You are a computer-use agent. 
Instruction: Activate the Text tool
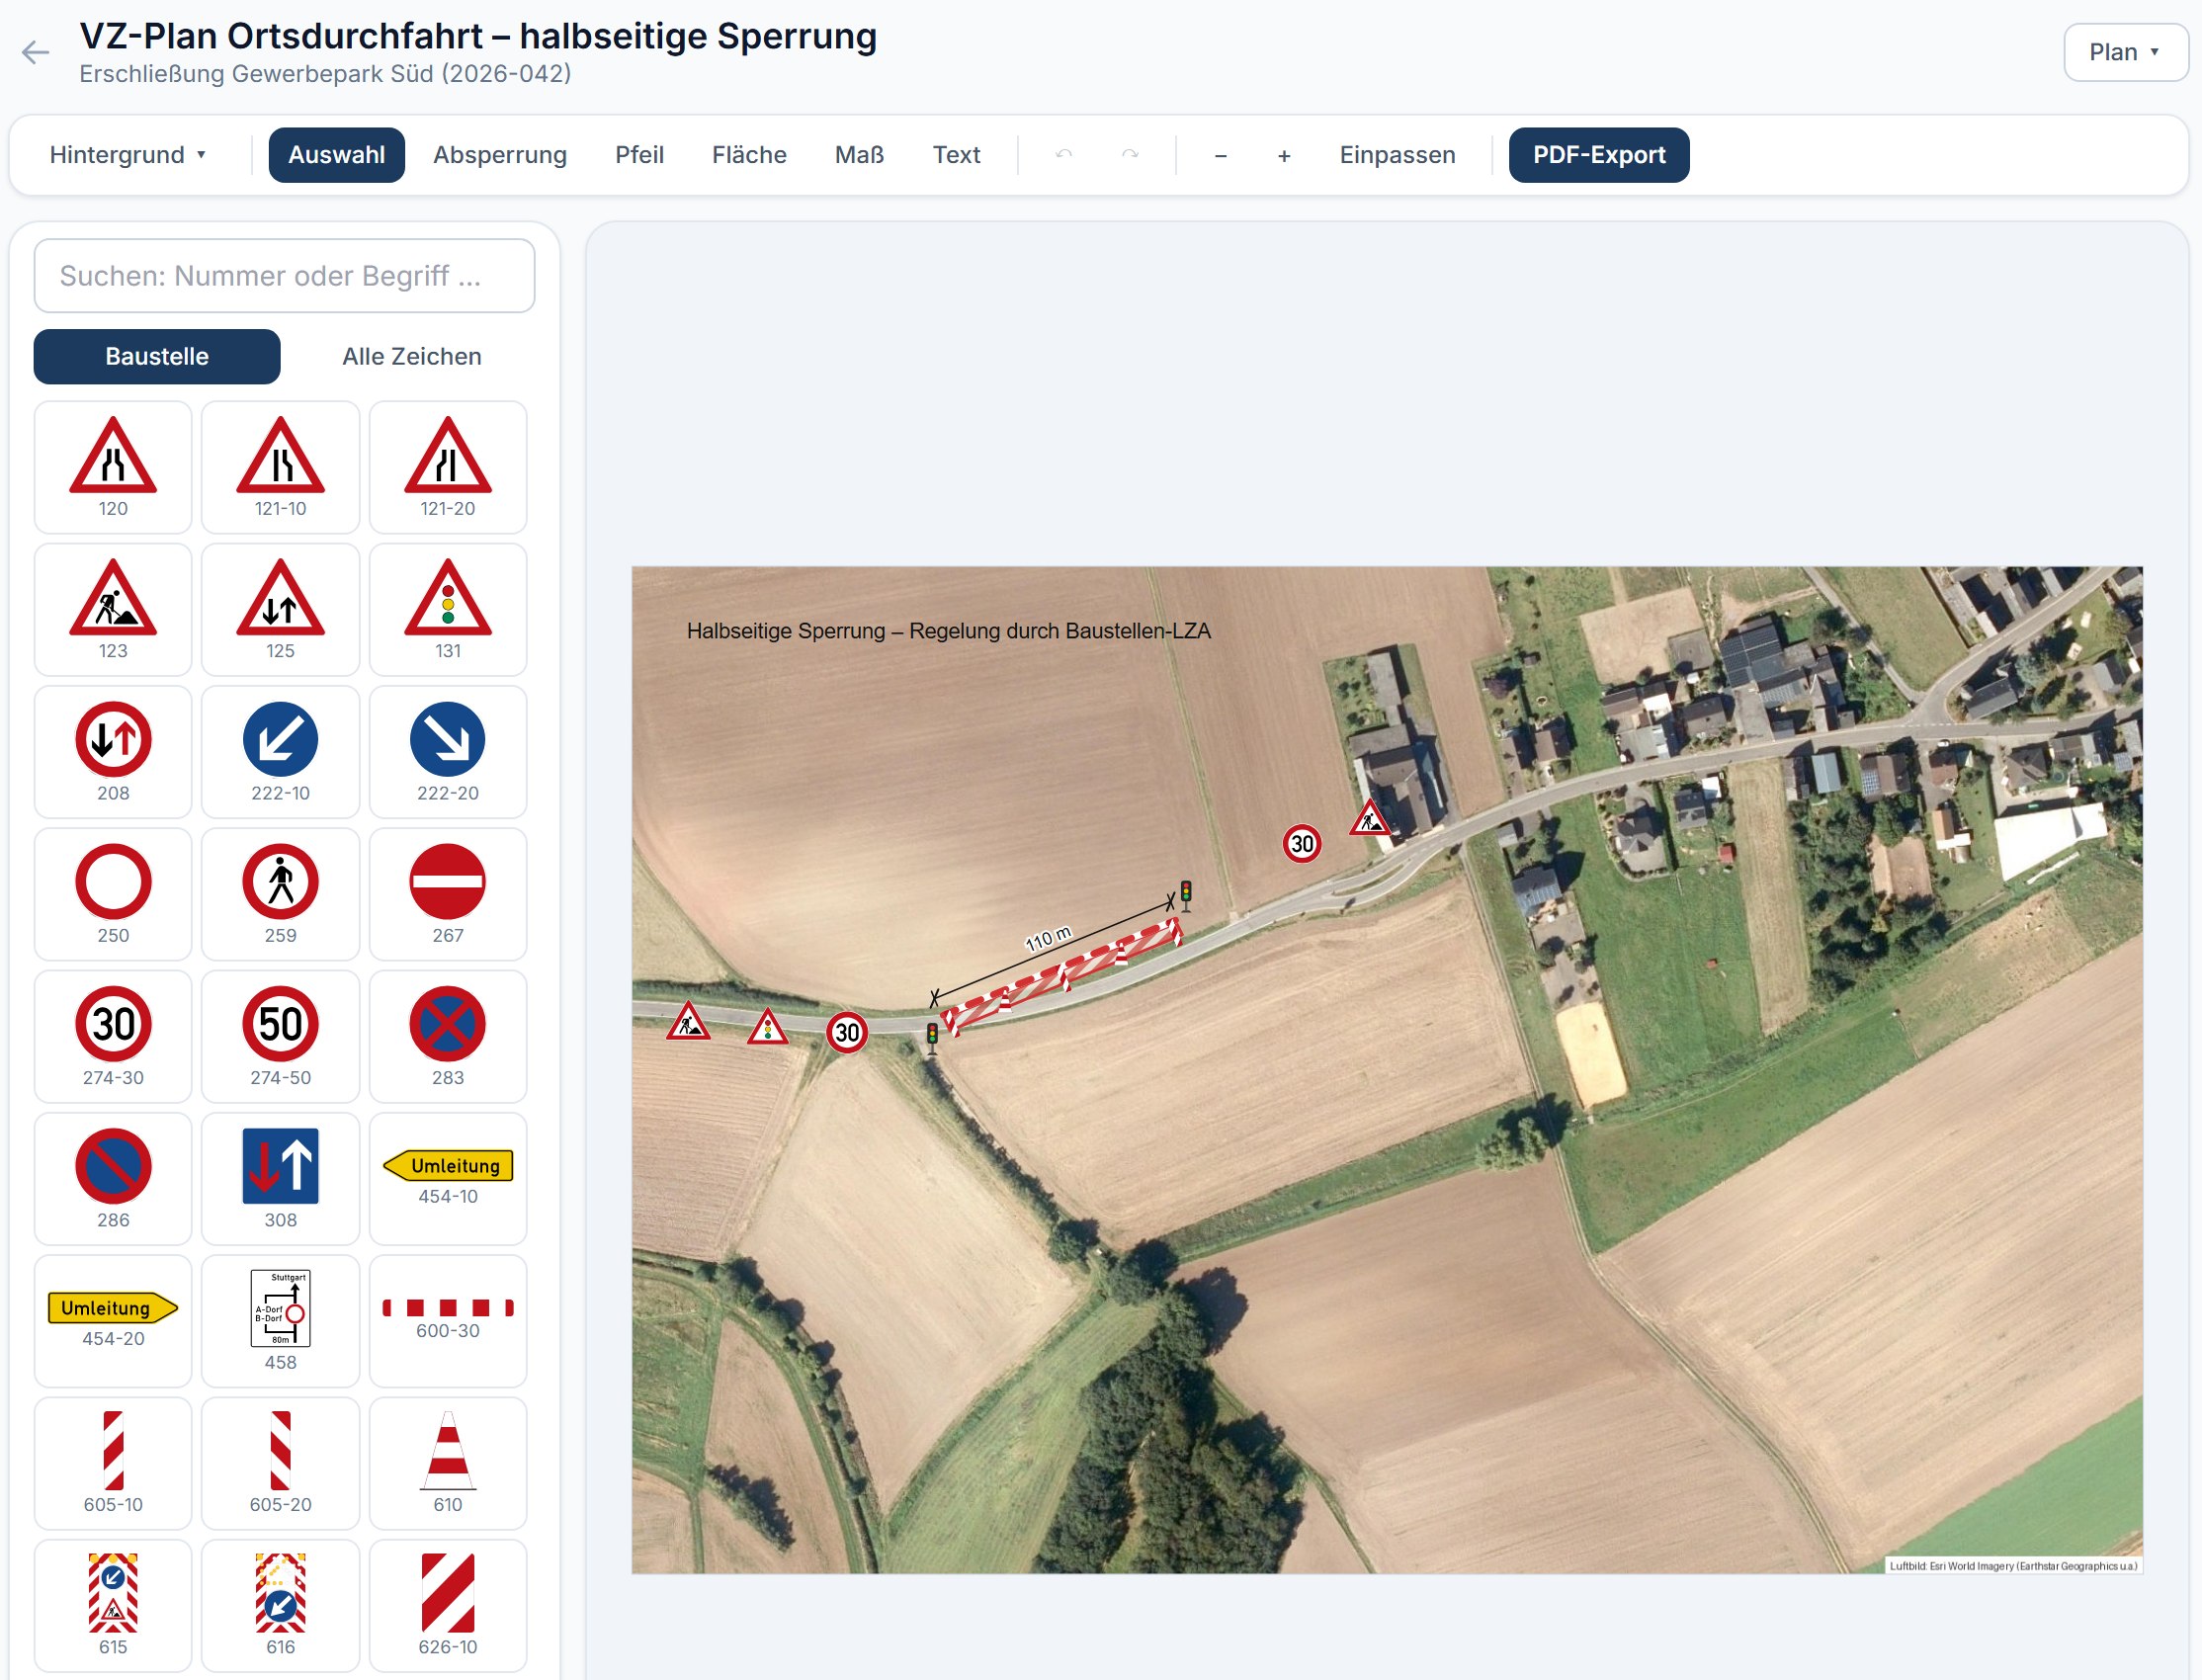pyautogui.click(x=956, y=155)
